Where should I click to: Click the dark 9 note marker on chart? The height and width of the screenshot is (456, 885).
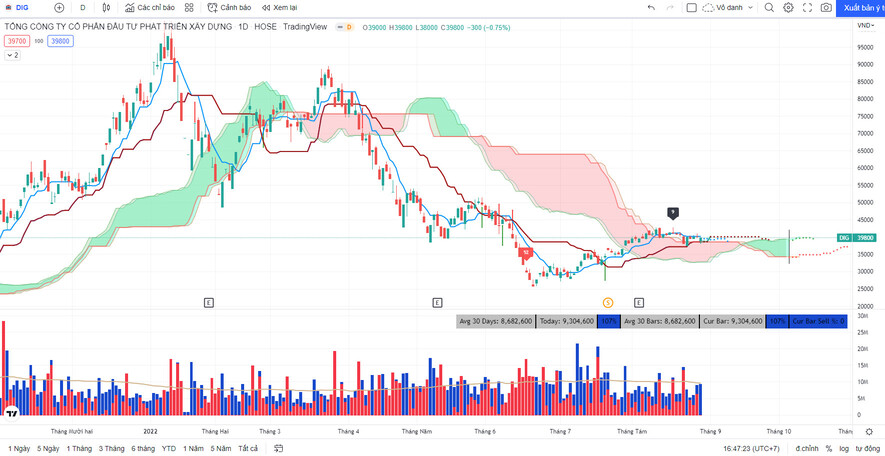[x=672, y=213]
